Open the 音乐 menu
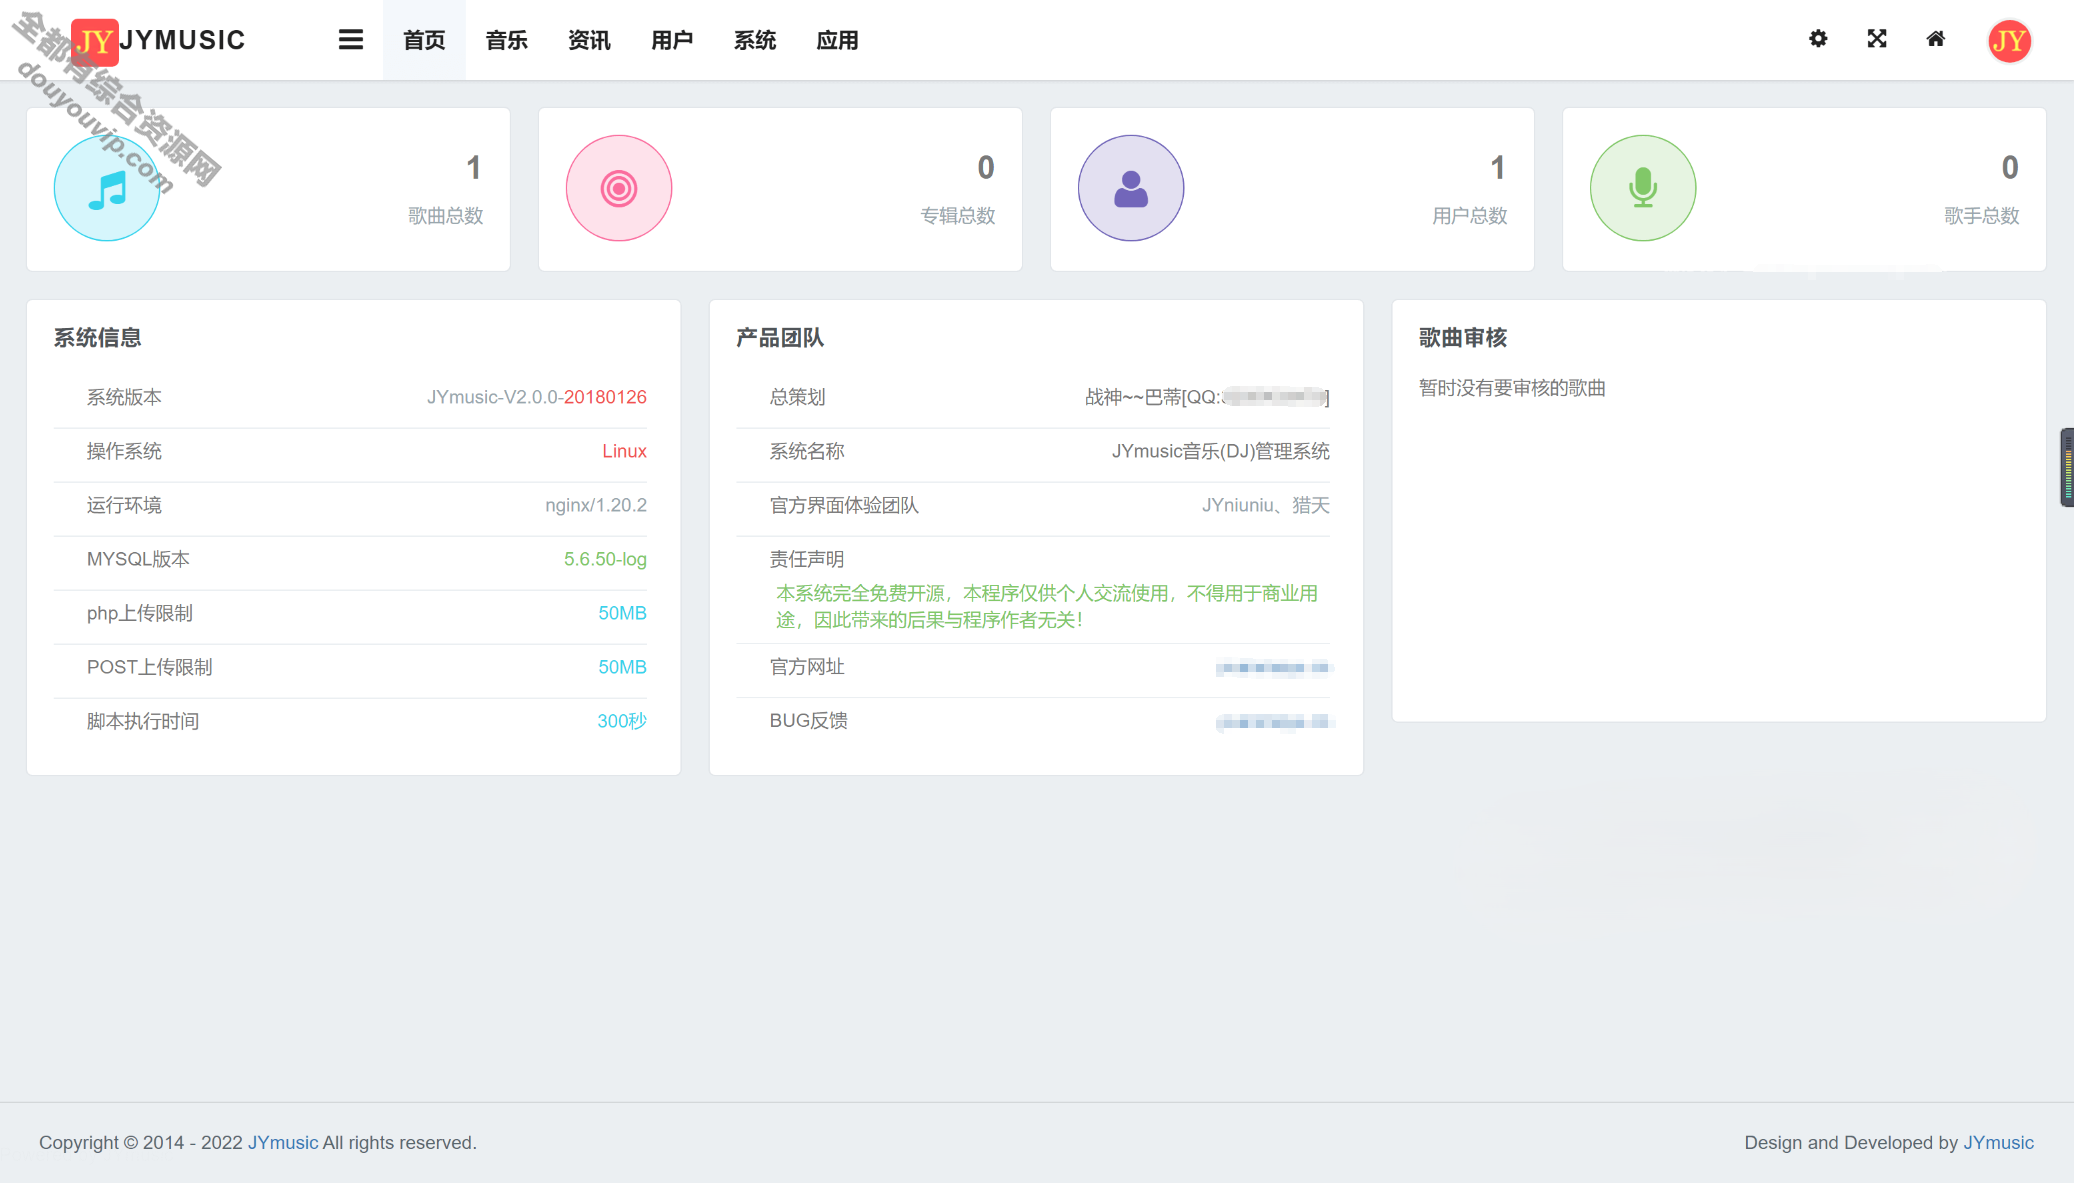 click(x=507, y=40)
